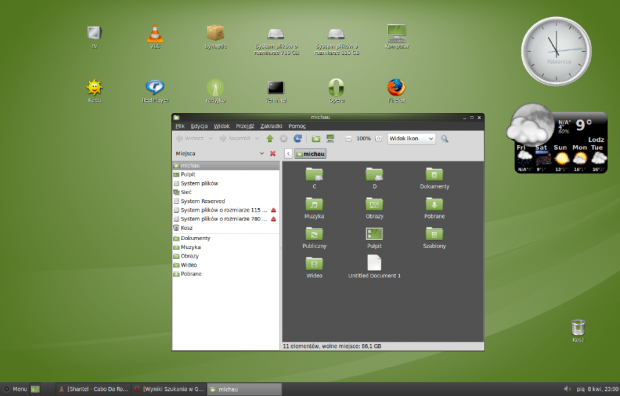This screenshot has width=620, height=396.
Task: Open the Computer location from toolbar
Action: click(x=330, y=138)
